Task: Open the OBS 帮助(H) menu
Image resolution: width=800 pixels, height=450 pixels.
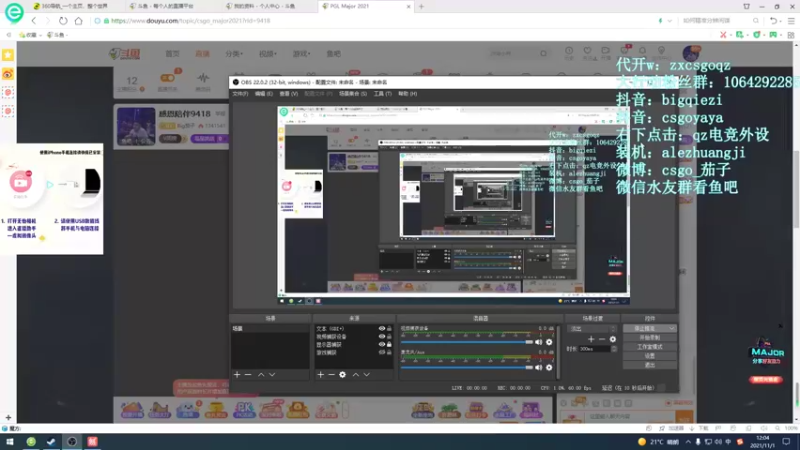Action: (x=408, y=94)
